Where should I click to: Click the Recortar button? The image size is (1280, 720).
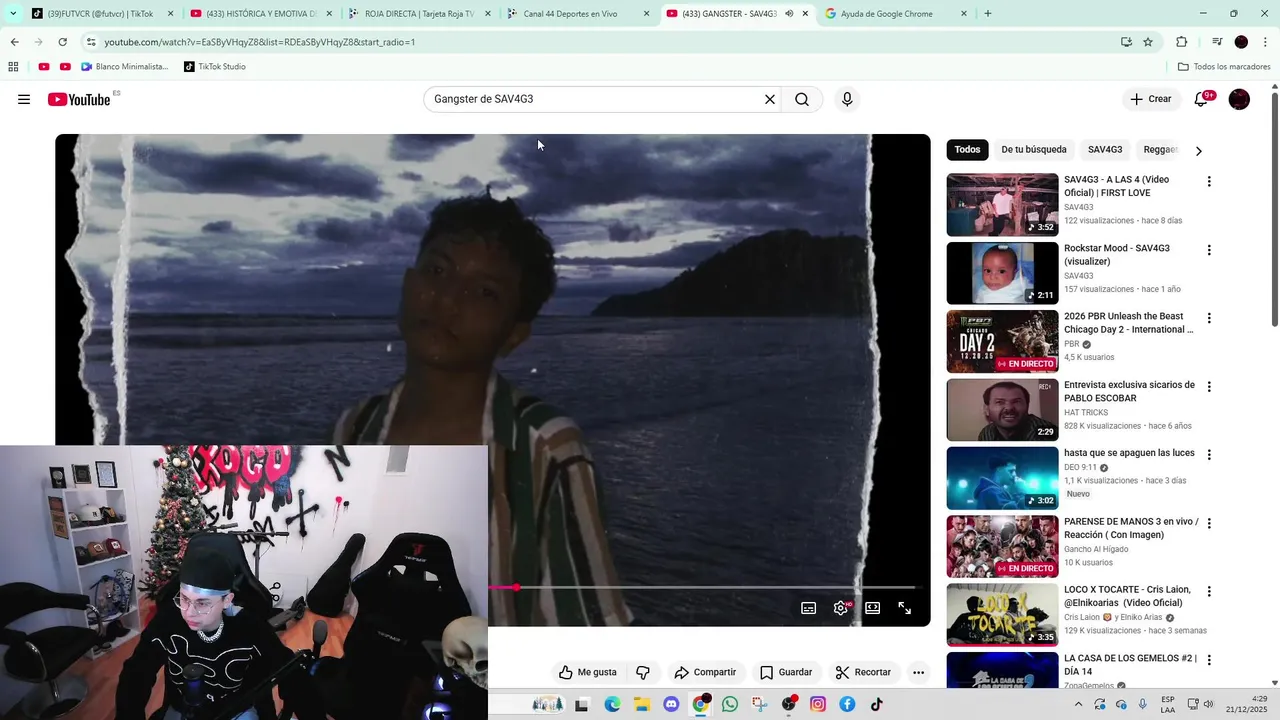pyautogui.click(x=863, y=672)
